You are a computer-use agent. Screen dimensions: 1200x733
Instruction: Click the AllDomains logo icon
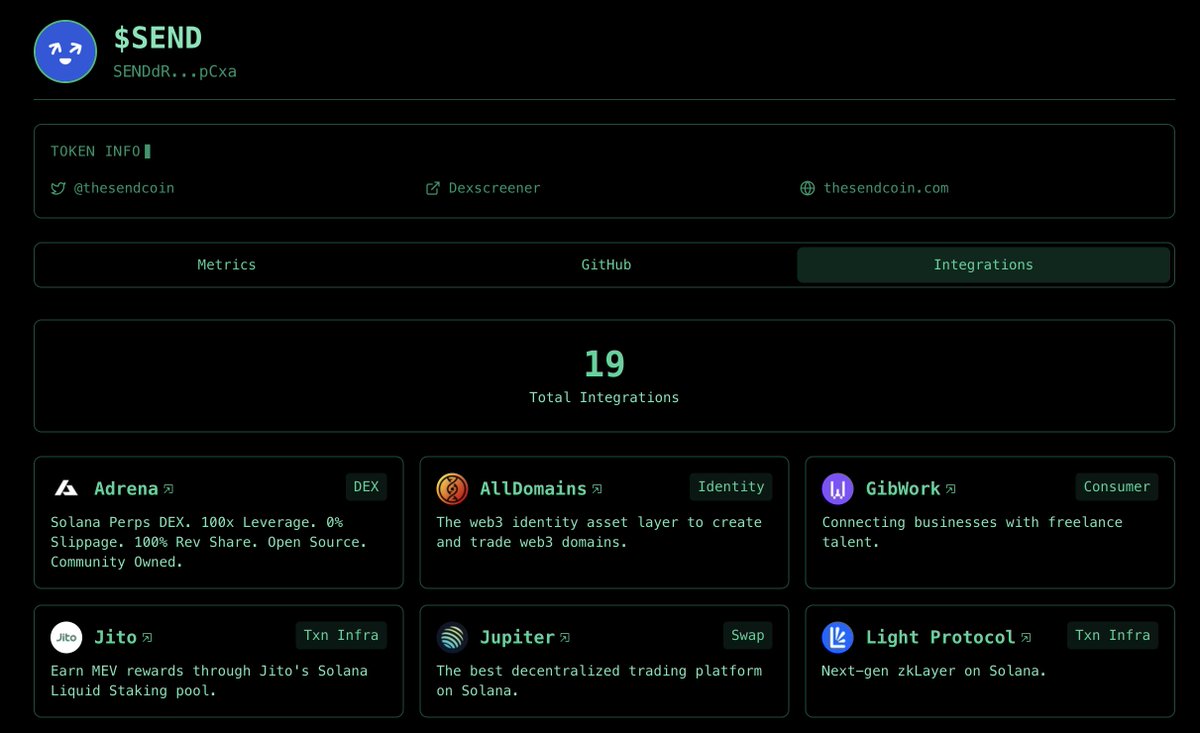tap(451, 488)
